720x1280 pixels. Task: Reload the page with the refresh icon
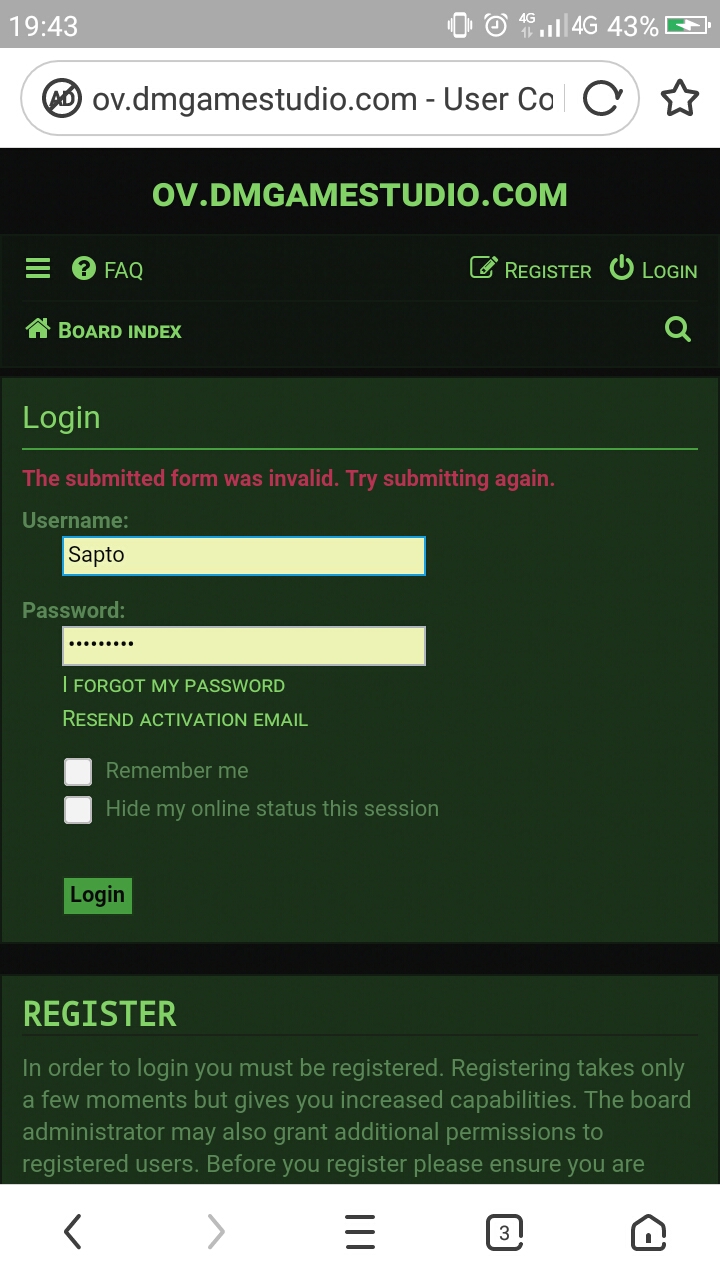tap(602, 97)
